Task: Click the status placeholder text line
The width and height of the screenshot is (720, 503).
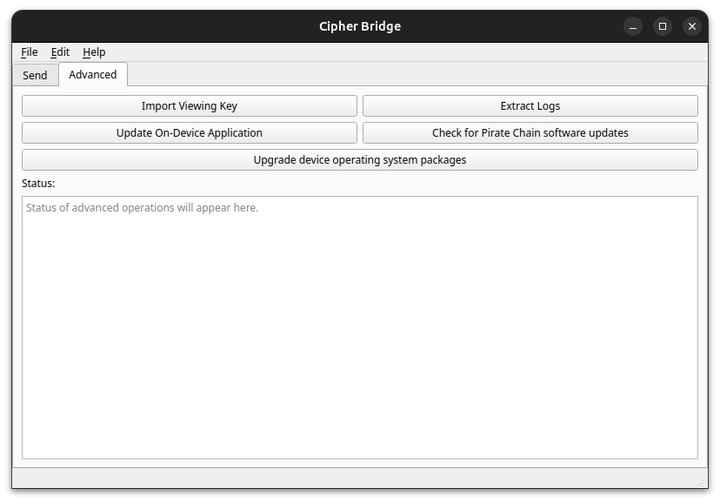Action: pyautogui.click(x=142, y=208)
